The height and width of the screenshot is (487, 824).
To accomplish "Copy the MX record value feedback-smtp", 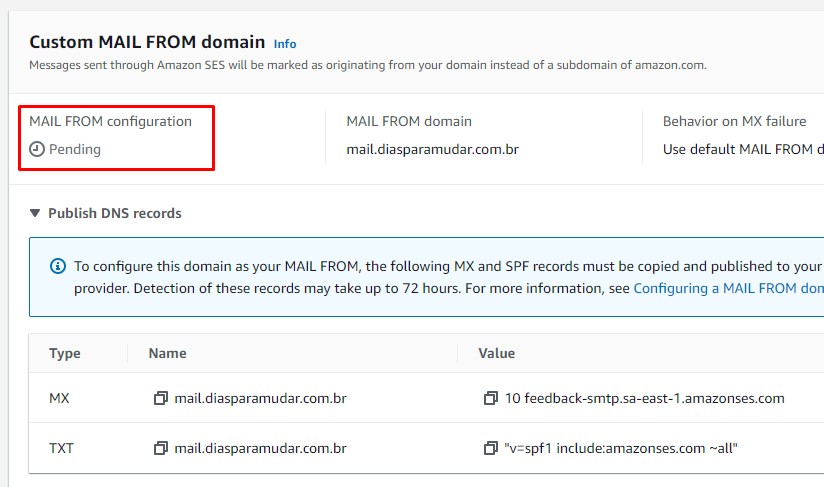I will pyautogui.click(x=490, y=398).
